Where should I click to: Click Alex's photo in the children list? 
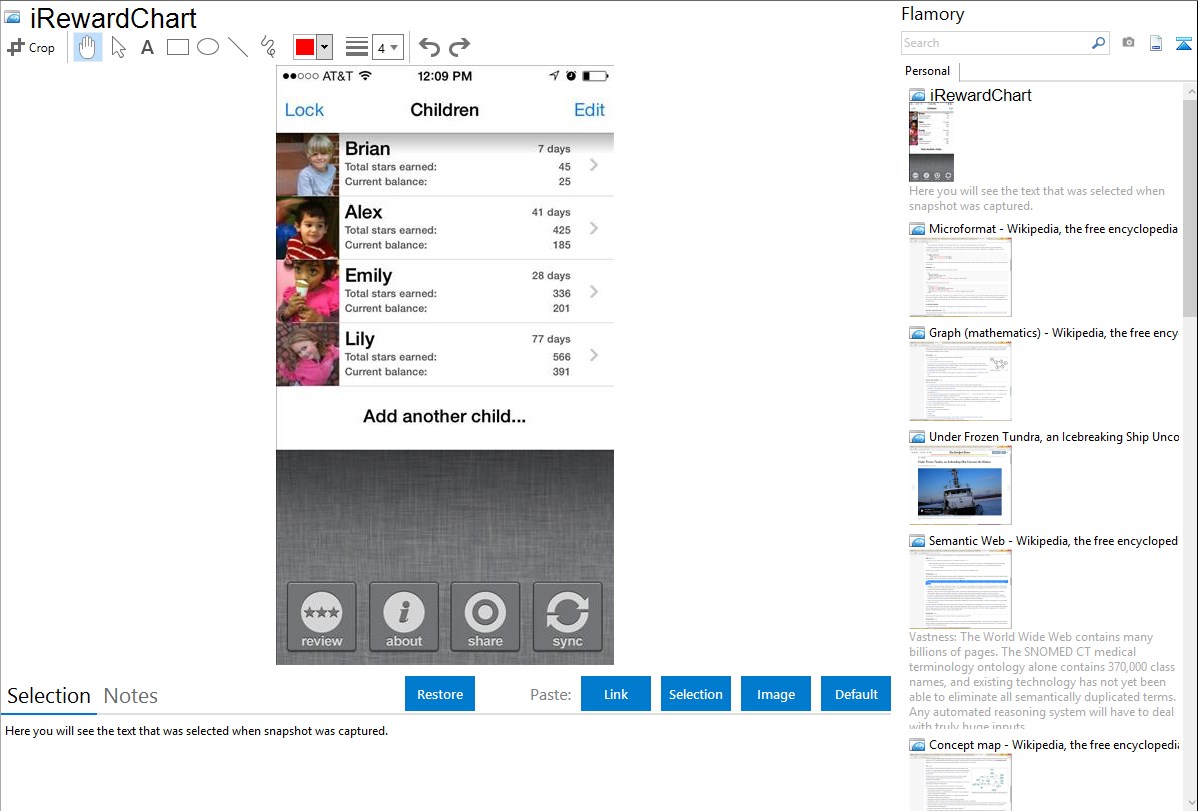(307, 228)
